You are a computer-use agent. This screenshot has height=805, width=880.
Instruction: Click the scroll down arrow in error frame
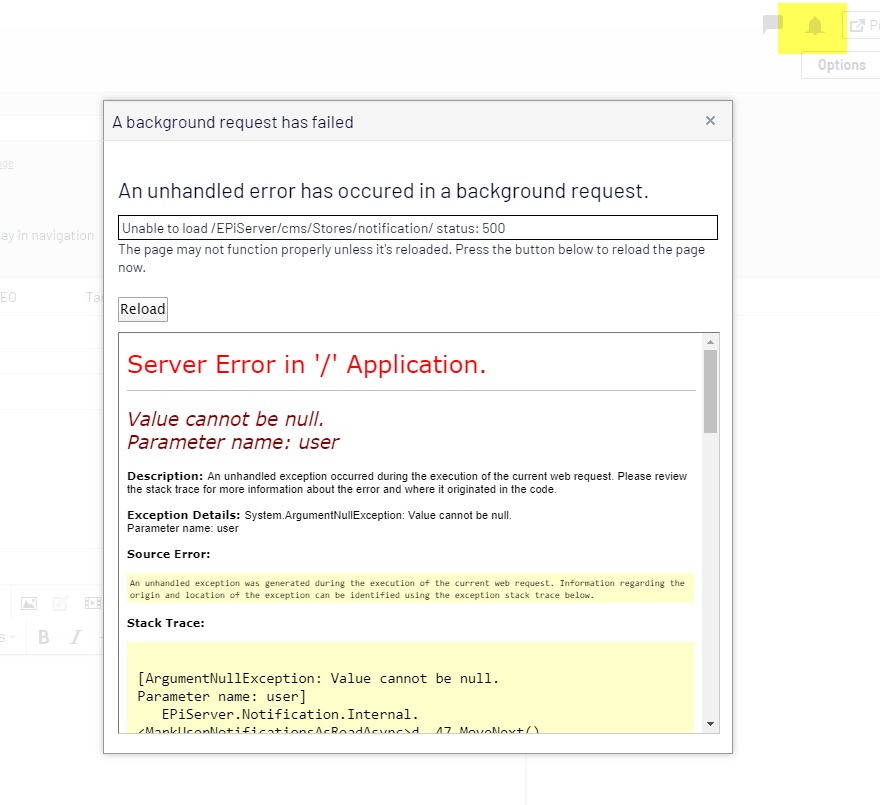710,723
